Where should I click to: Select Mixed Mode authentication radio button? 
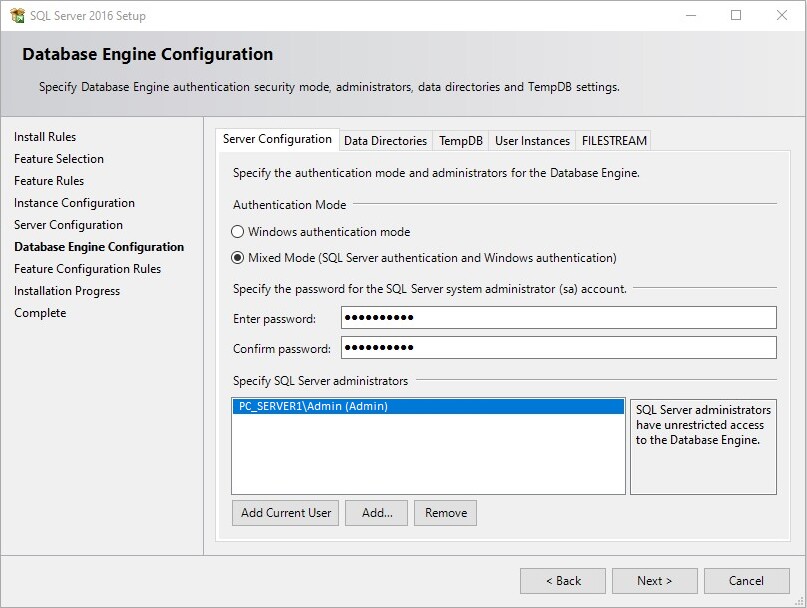tap(238, 258)
